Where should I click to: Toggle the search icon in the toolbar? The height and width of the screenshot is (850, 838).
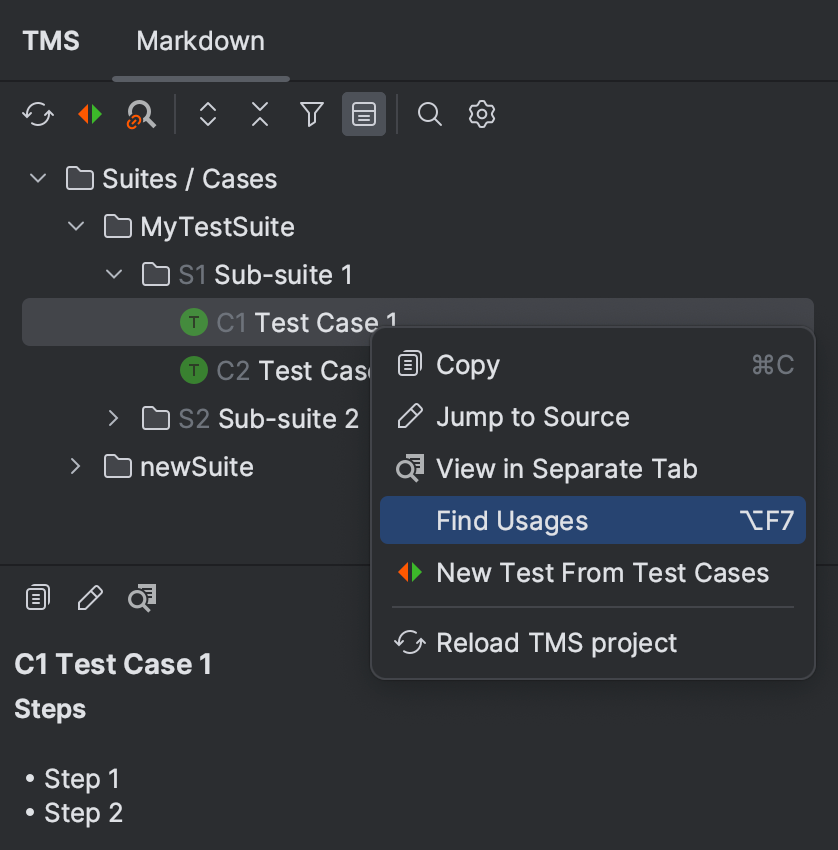(429, 114)
